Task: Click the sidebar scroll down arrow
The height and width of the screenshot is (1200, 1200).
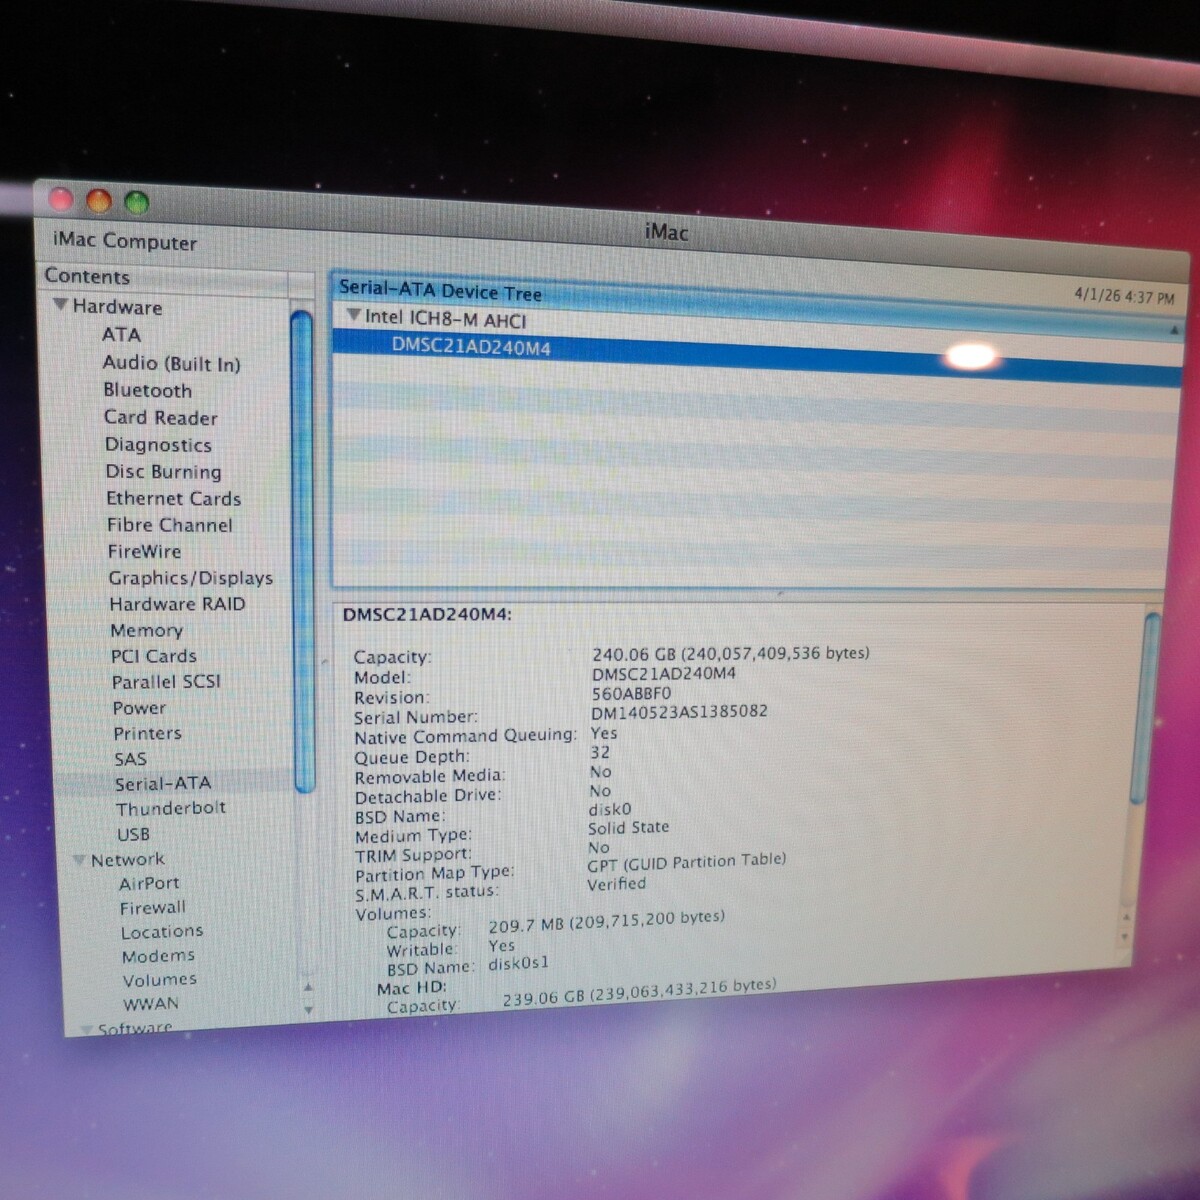Action: 308,1010
